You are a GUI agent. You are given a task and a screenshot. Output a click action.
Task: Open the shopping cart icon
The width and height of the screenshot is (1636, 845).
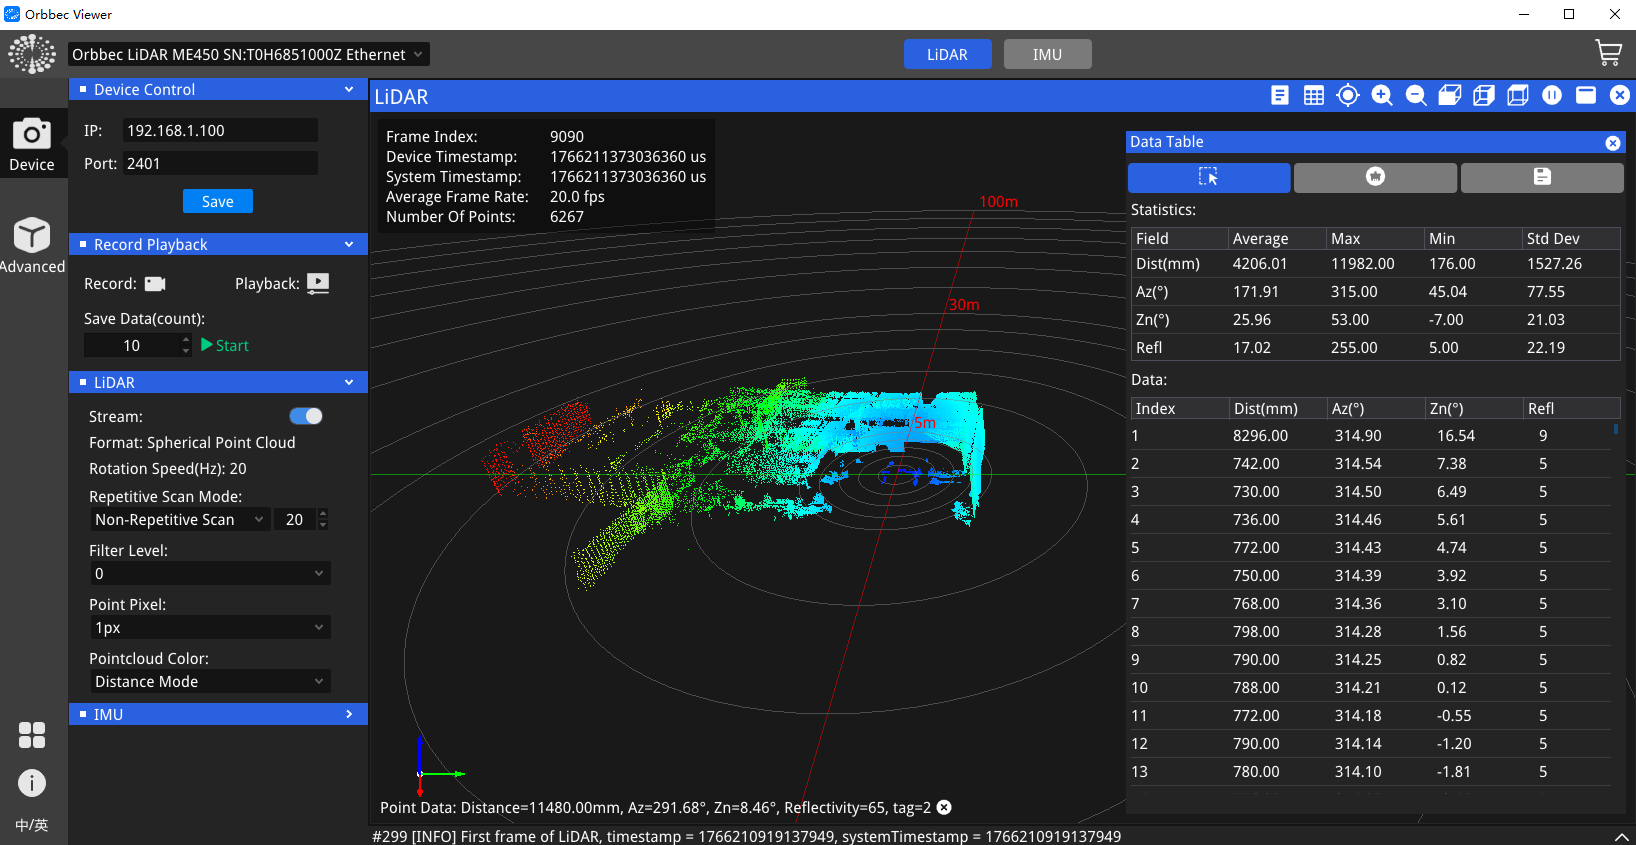click(1608, 53)
